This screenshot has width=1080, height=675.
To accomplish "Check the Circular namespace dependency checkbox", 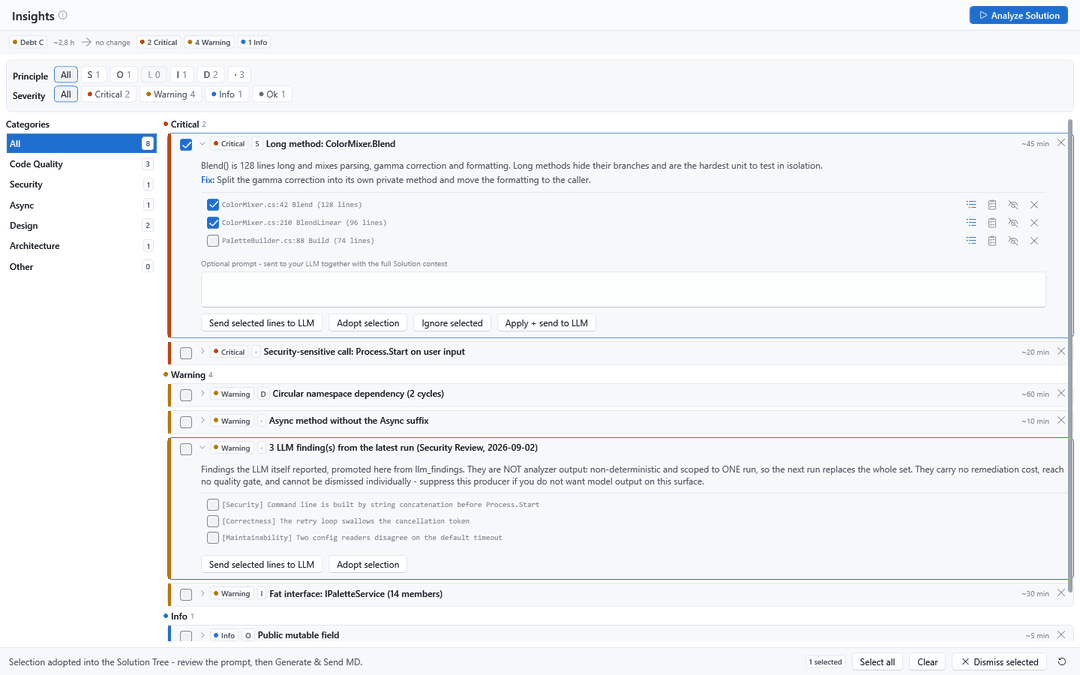I will pyautogui.click(x=186, y=395).
